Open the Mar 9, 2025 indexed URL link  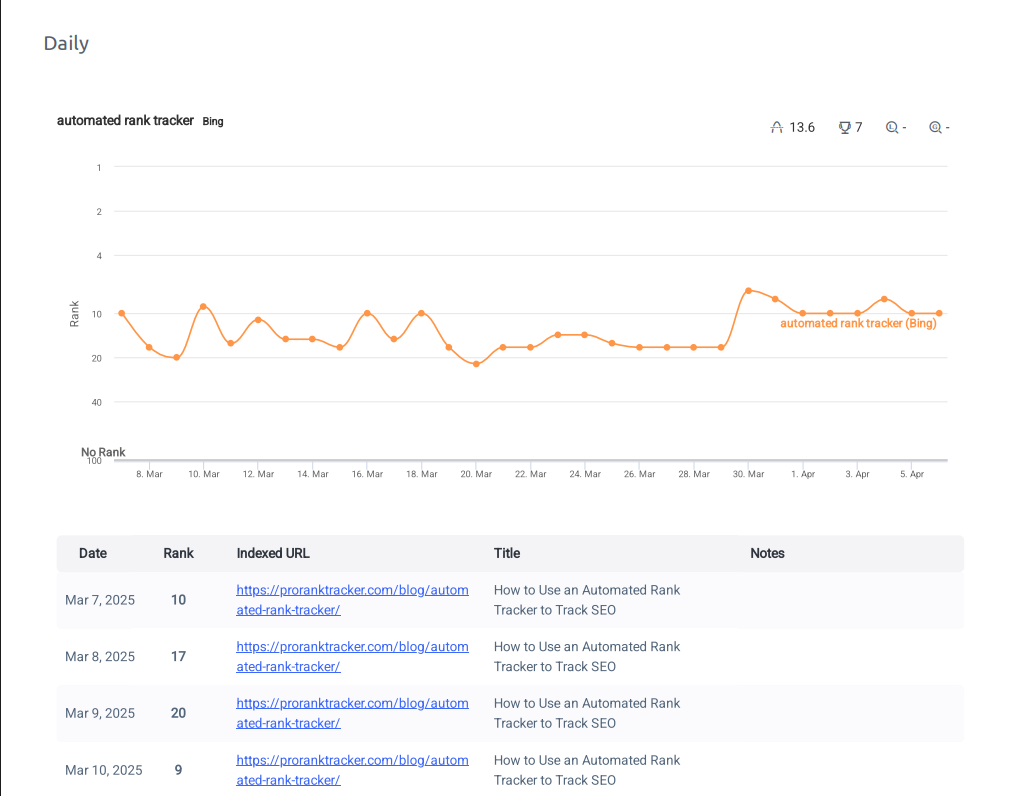[x=352, y=713]
